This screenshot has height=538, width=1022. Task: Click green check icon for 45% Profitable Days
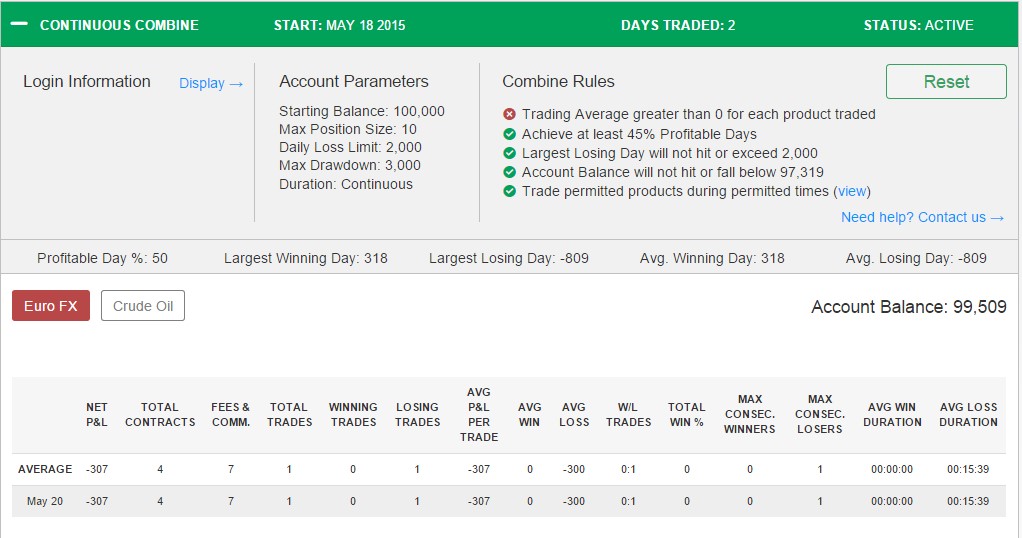click(x=510, y=134)
